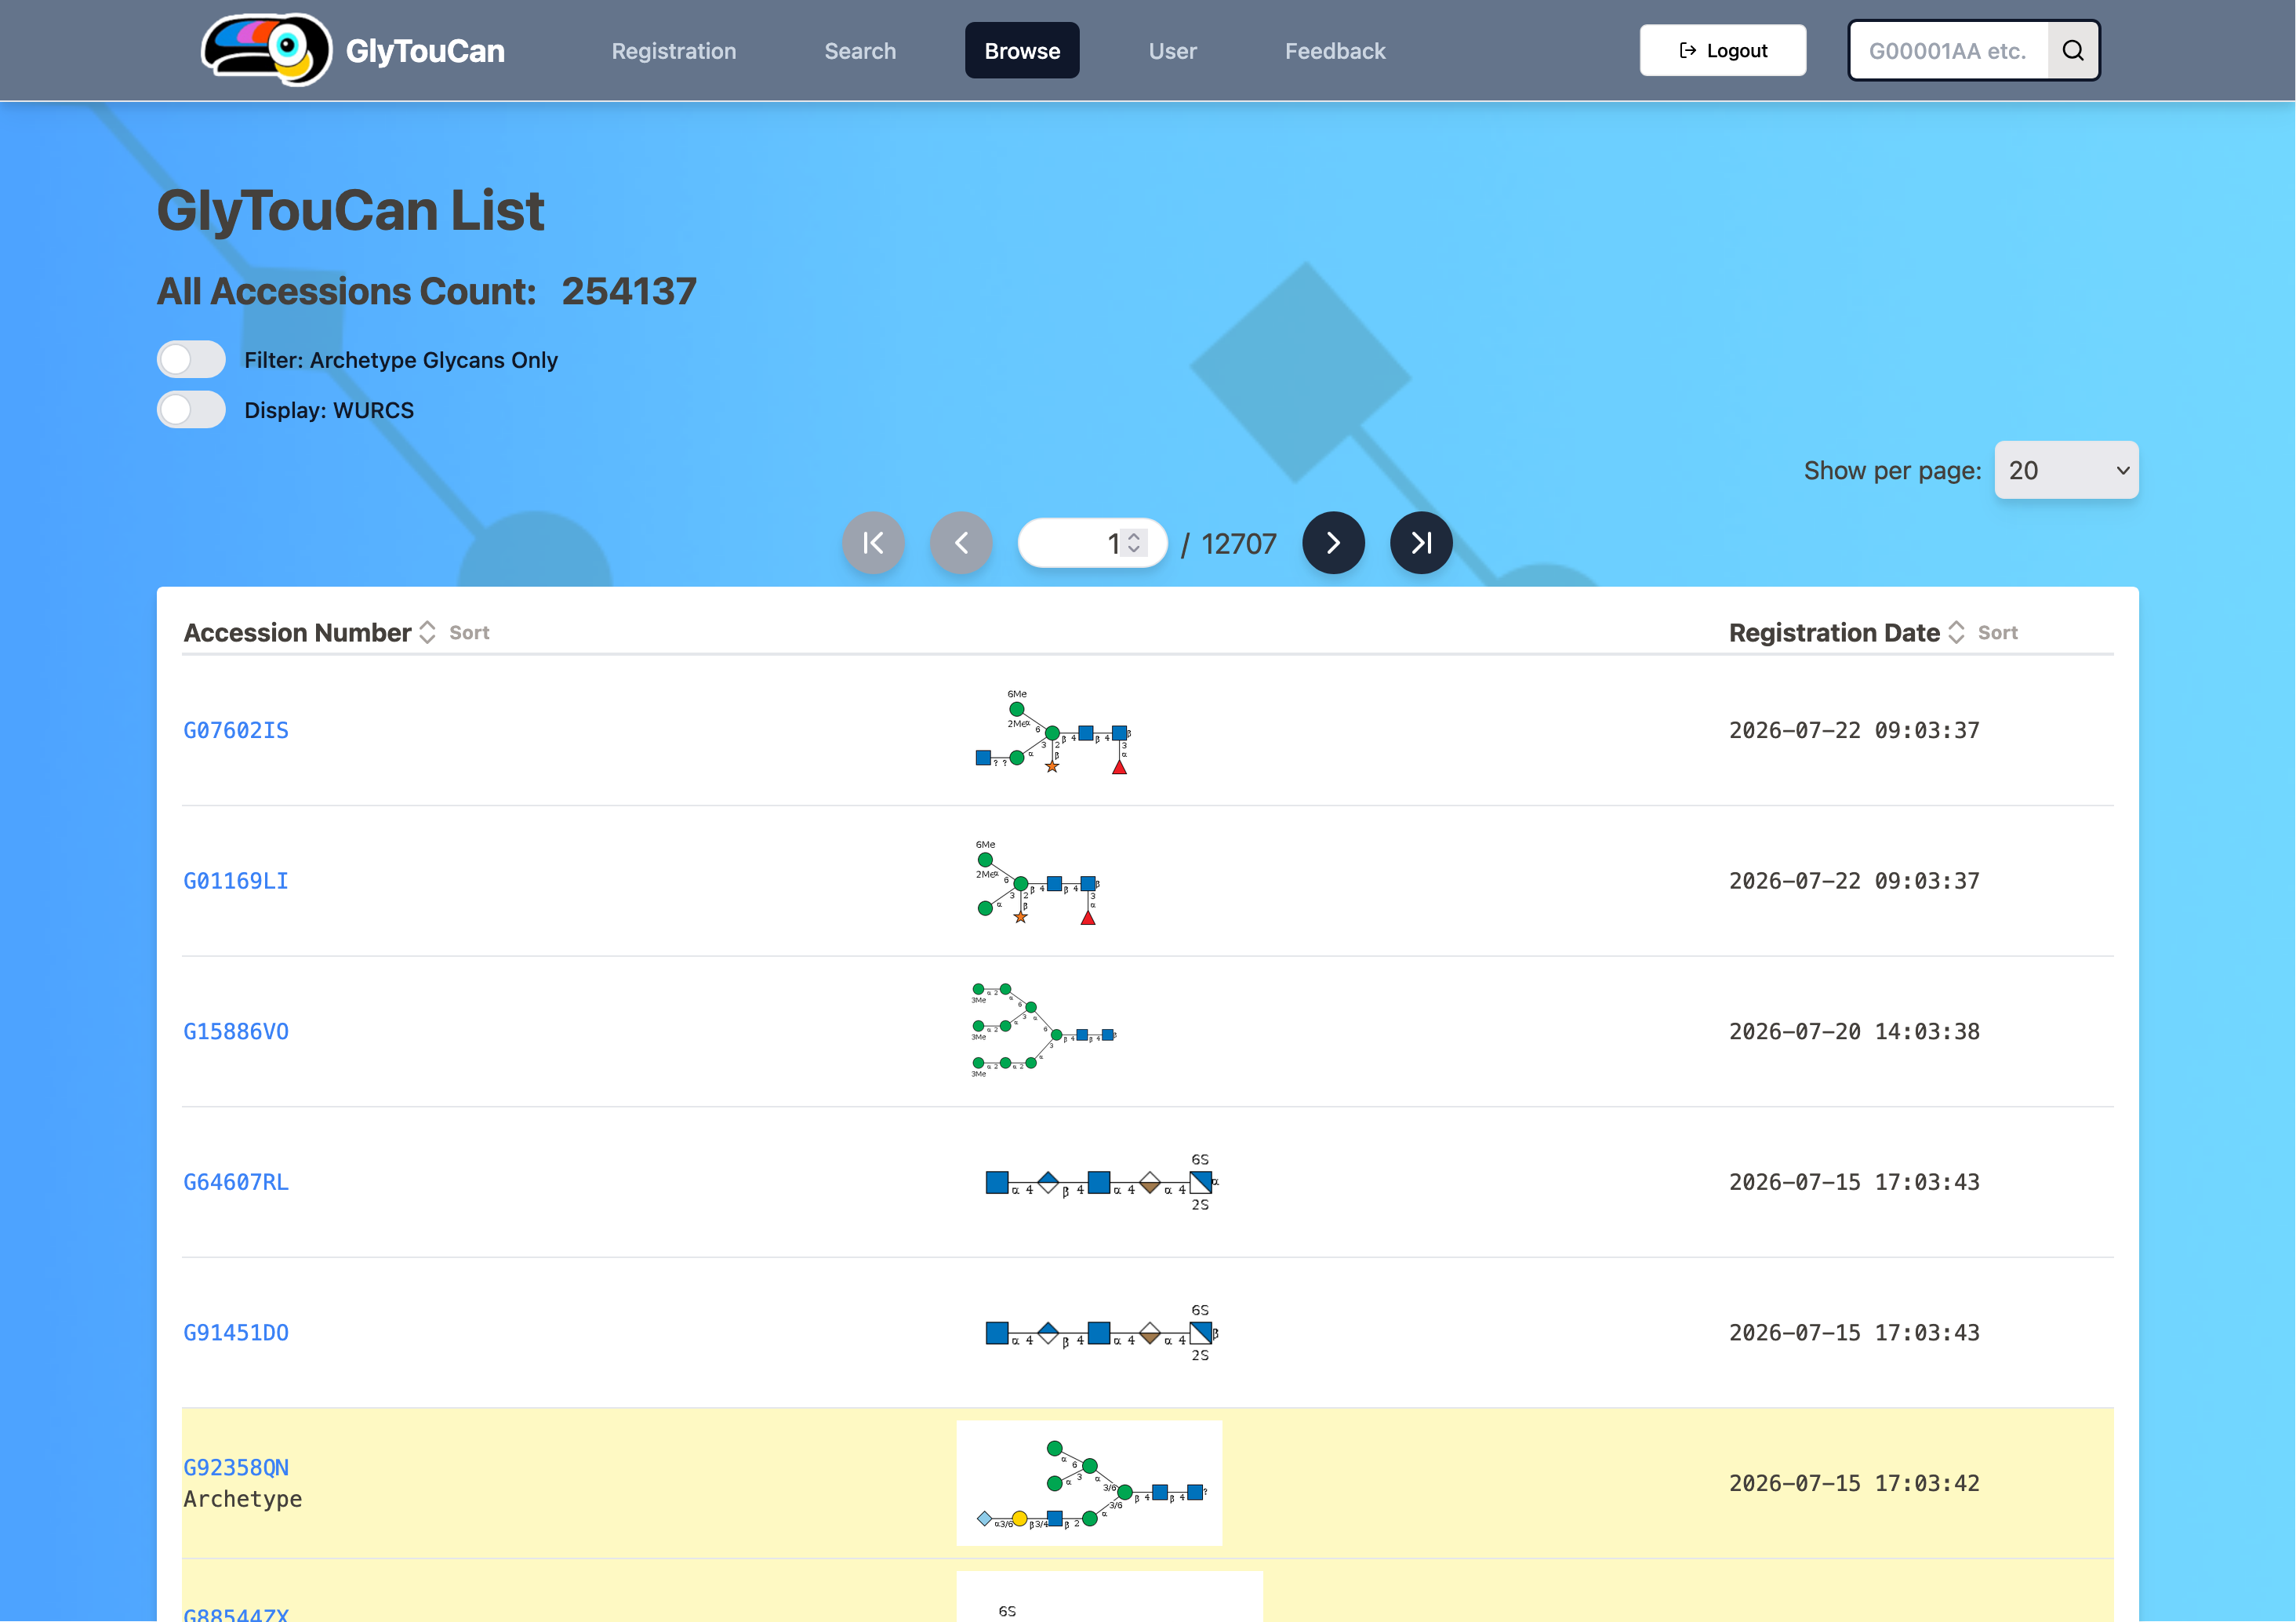Sort by Registration Date arrows icon

[x=1956, y=632]
